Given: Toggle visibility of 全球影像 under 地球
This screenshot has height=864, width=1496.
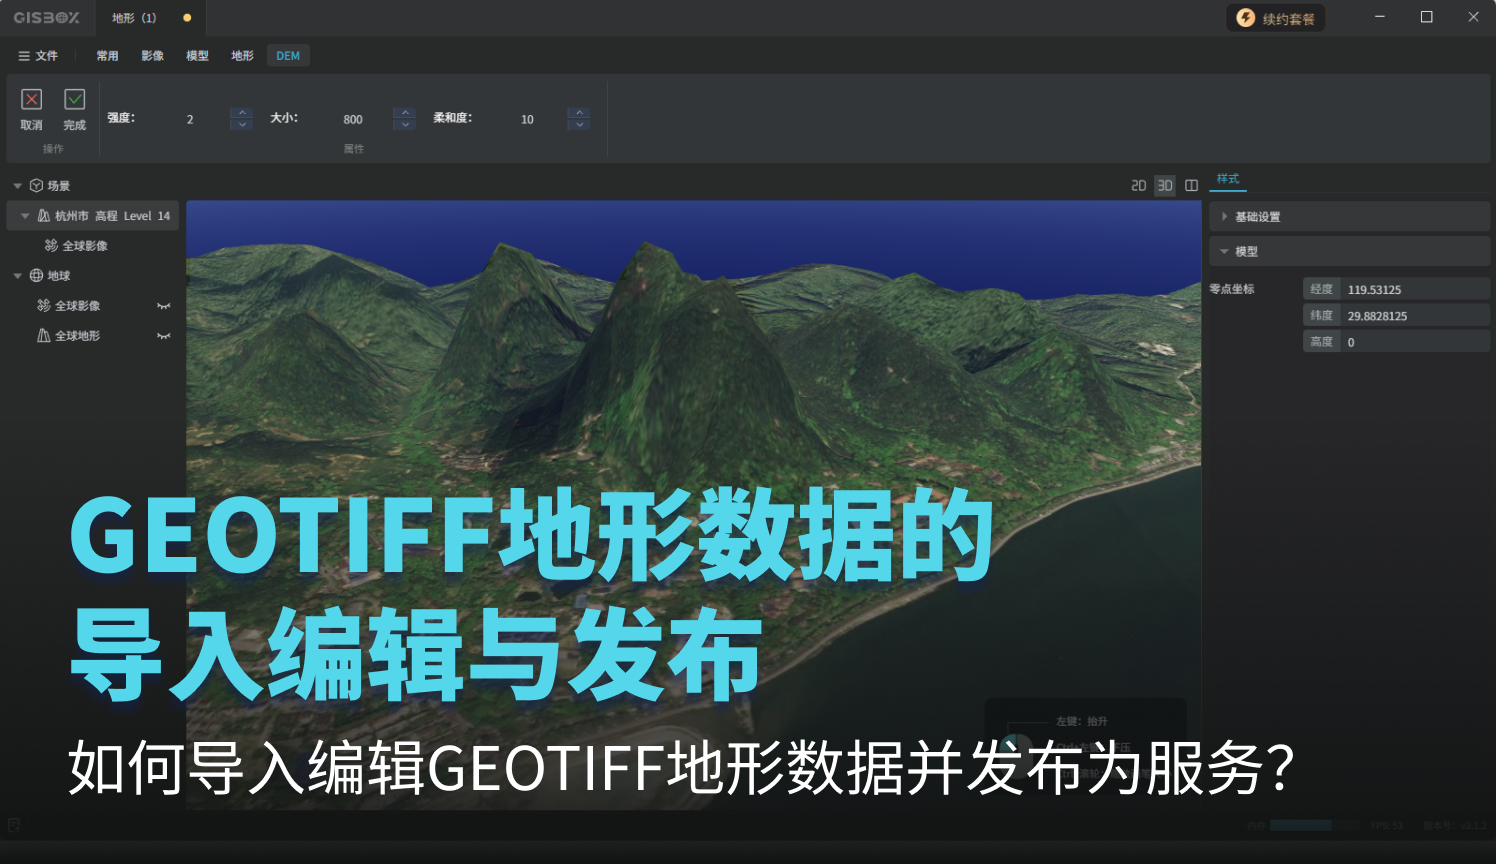Looking at the screenshot, I should [x=164, y=306].
